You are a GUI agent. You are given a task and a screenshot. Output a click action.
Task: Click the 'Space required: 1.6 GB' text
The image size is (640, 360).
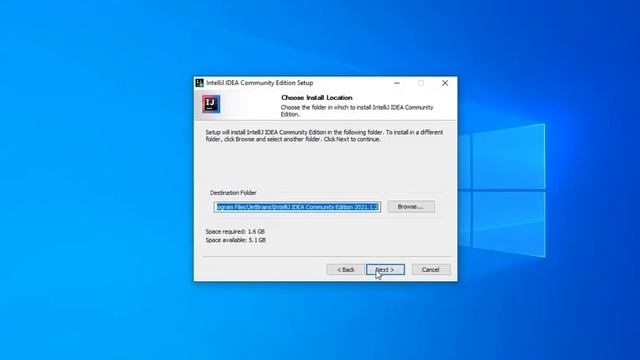[x=235, y=231]
